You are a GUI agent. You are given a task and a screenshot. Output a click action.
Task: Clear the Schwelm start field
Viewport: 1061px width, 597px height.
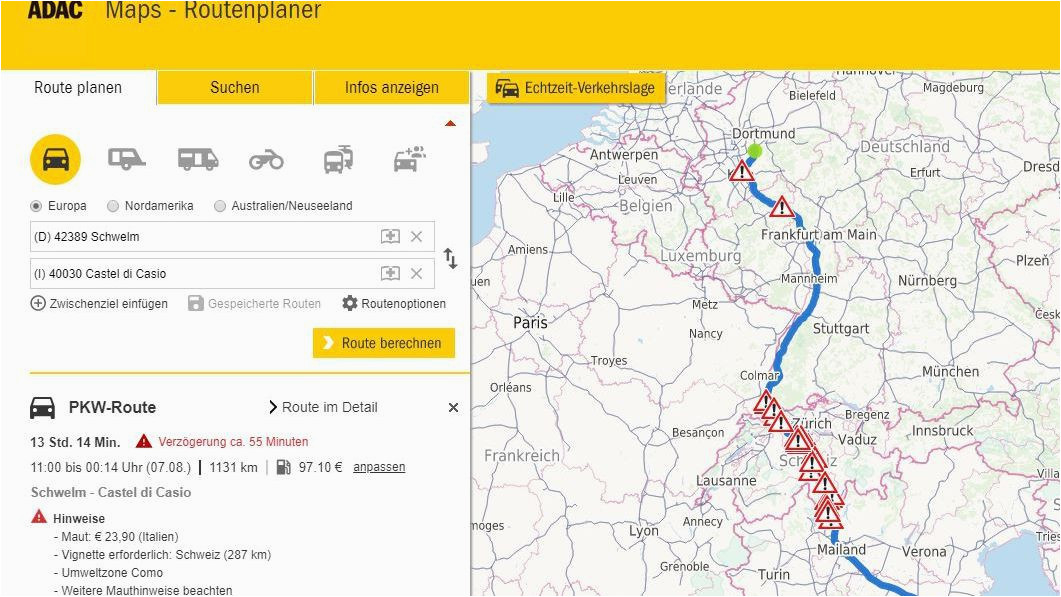pyautogui.click(x=416, y=236)
